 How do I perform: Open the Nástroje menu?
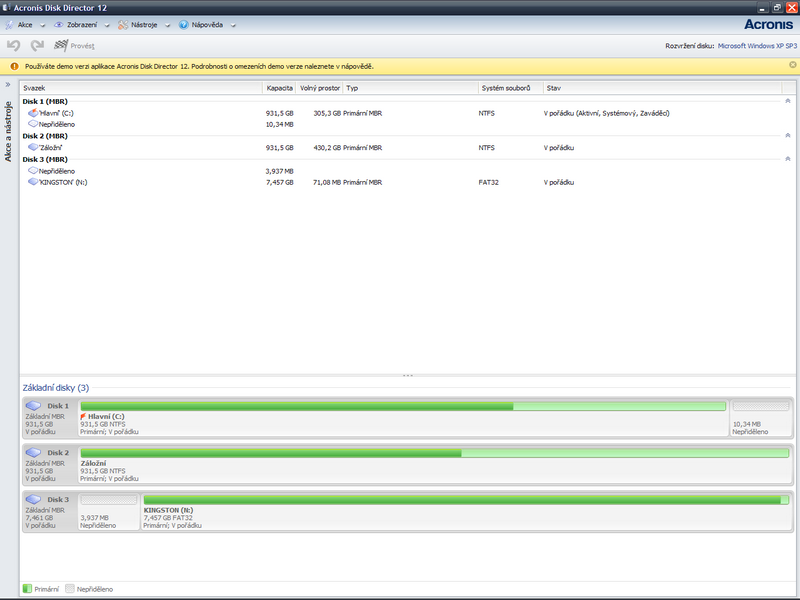pos(144,24)
